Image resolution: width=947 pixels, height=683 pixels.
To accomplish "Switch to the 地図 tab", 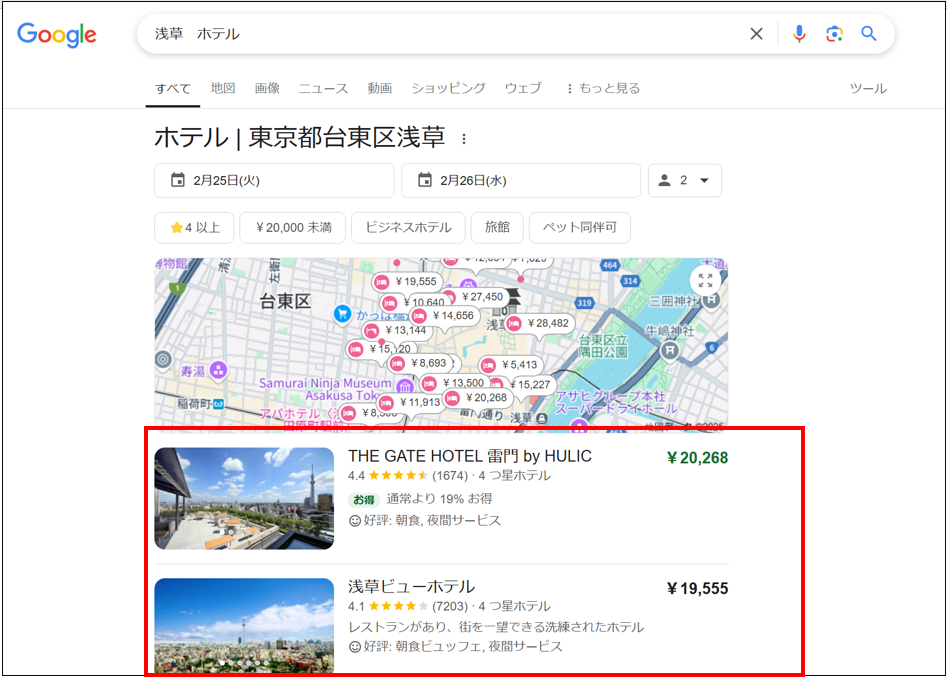I will [x=223, y=88].
